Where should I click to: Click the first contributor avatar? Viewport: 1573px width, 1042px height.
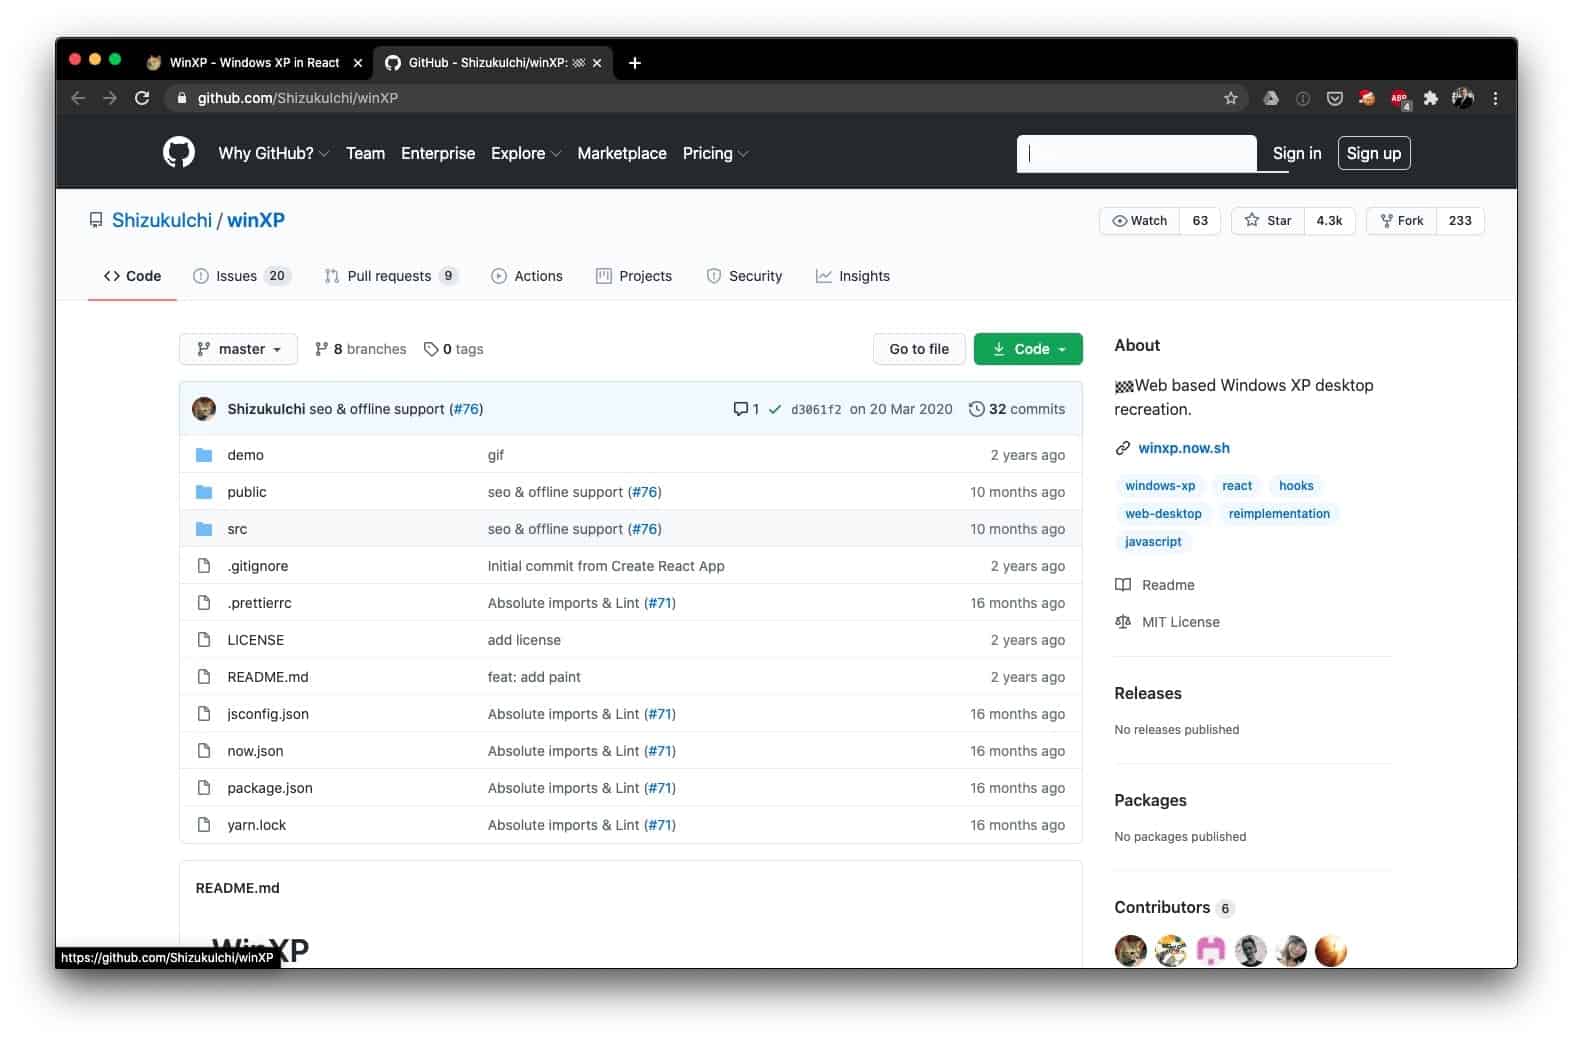(x=1131, y=950)
